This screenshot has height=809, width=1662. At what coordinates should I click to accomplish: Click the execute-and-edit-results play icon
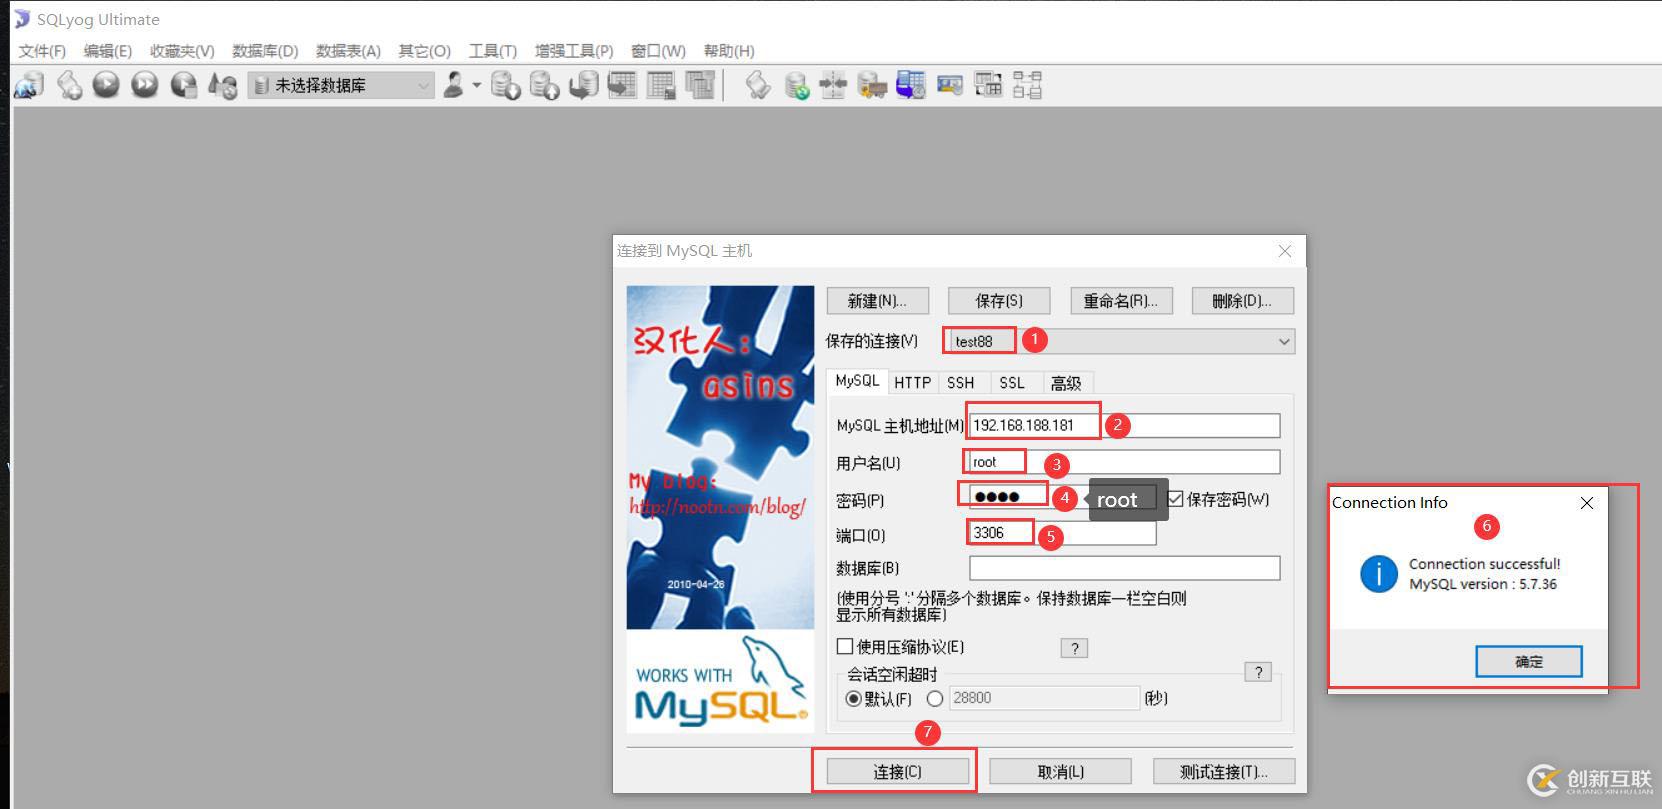pyautogui.click(x=184, y=86)
